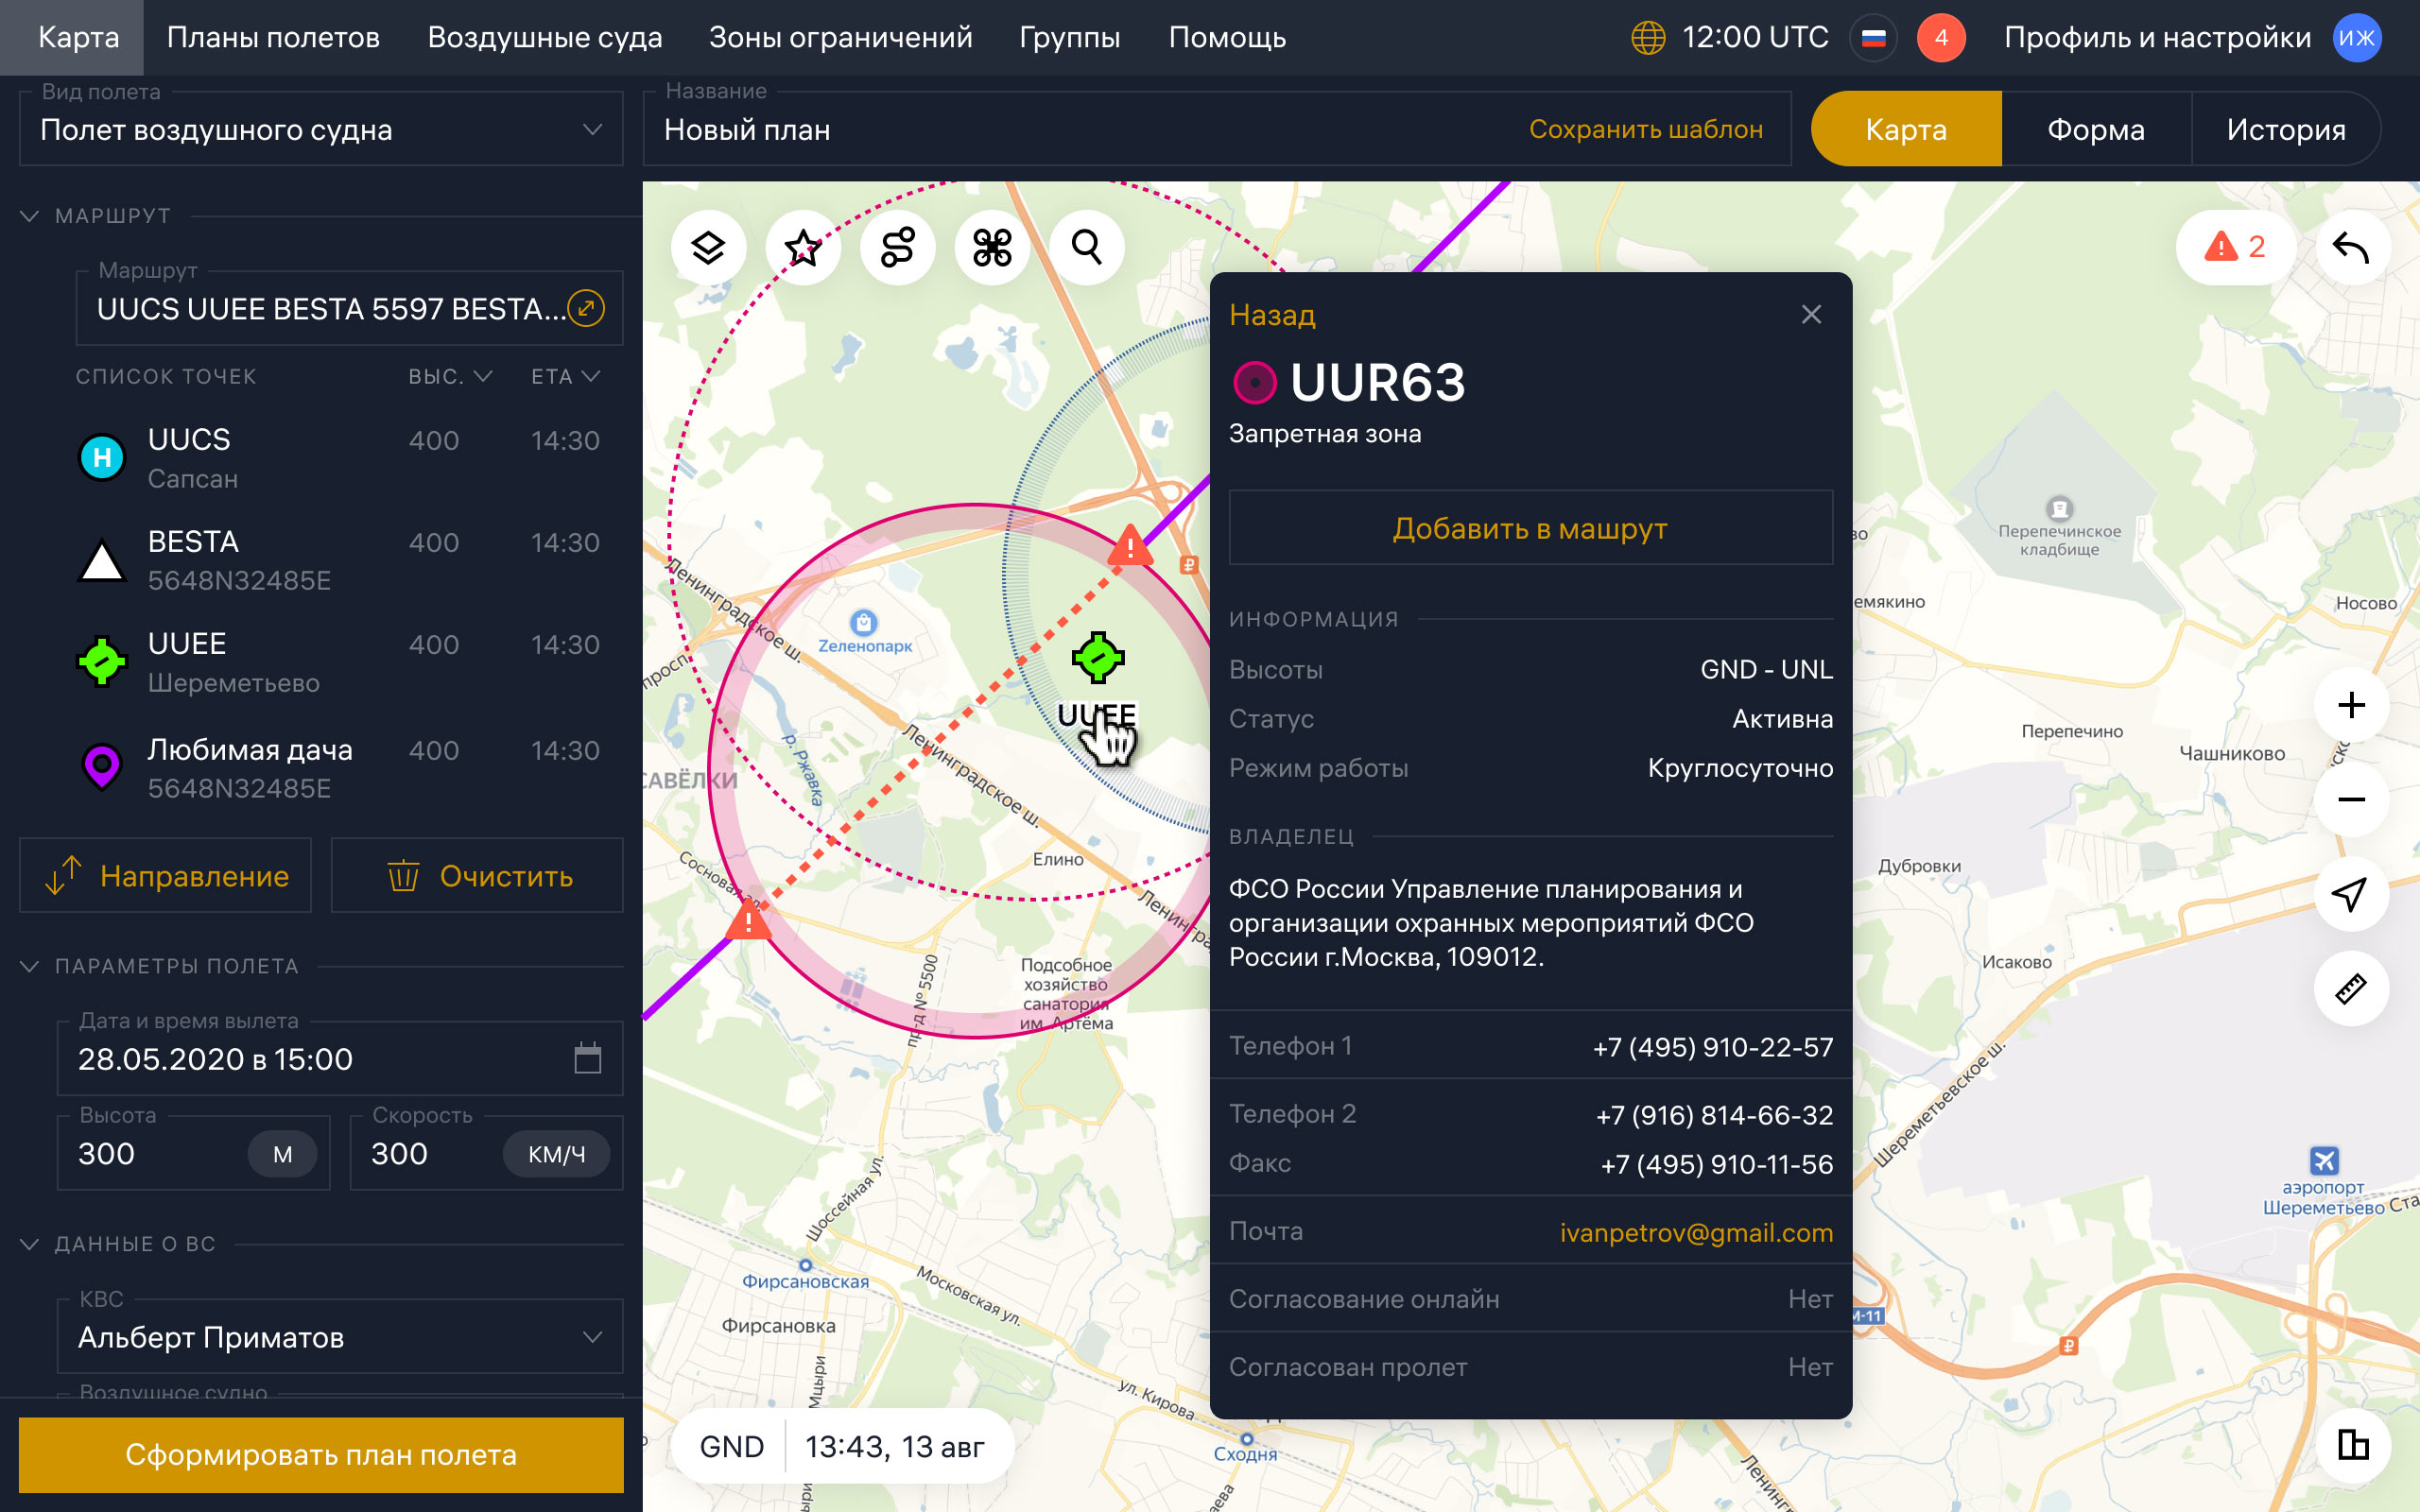Click Добавить в машрут button
2420x1512 pixels.
pyautogui.click(x=1530, y=528)
